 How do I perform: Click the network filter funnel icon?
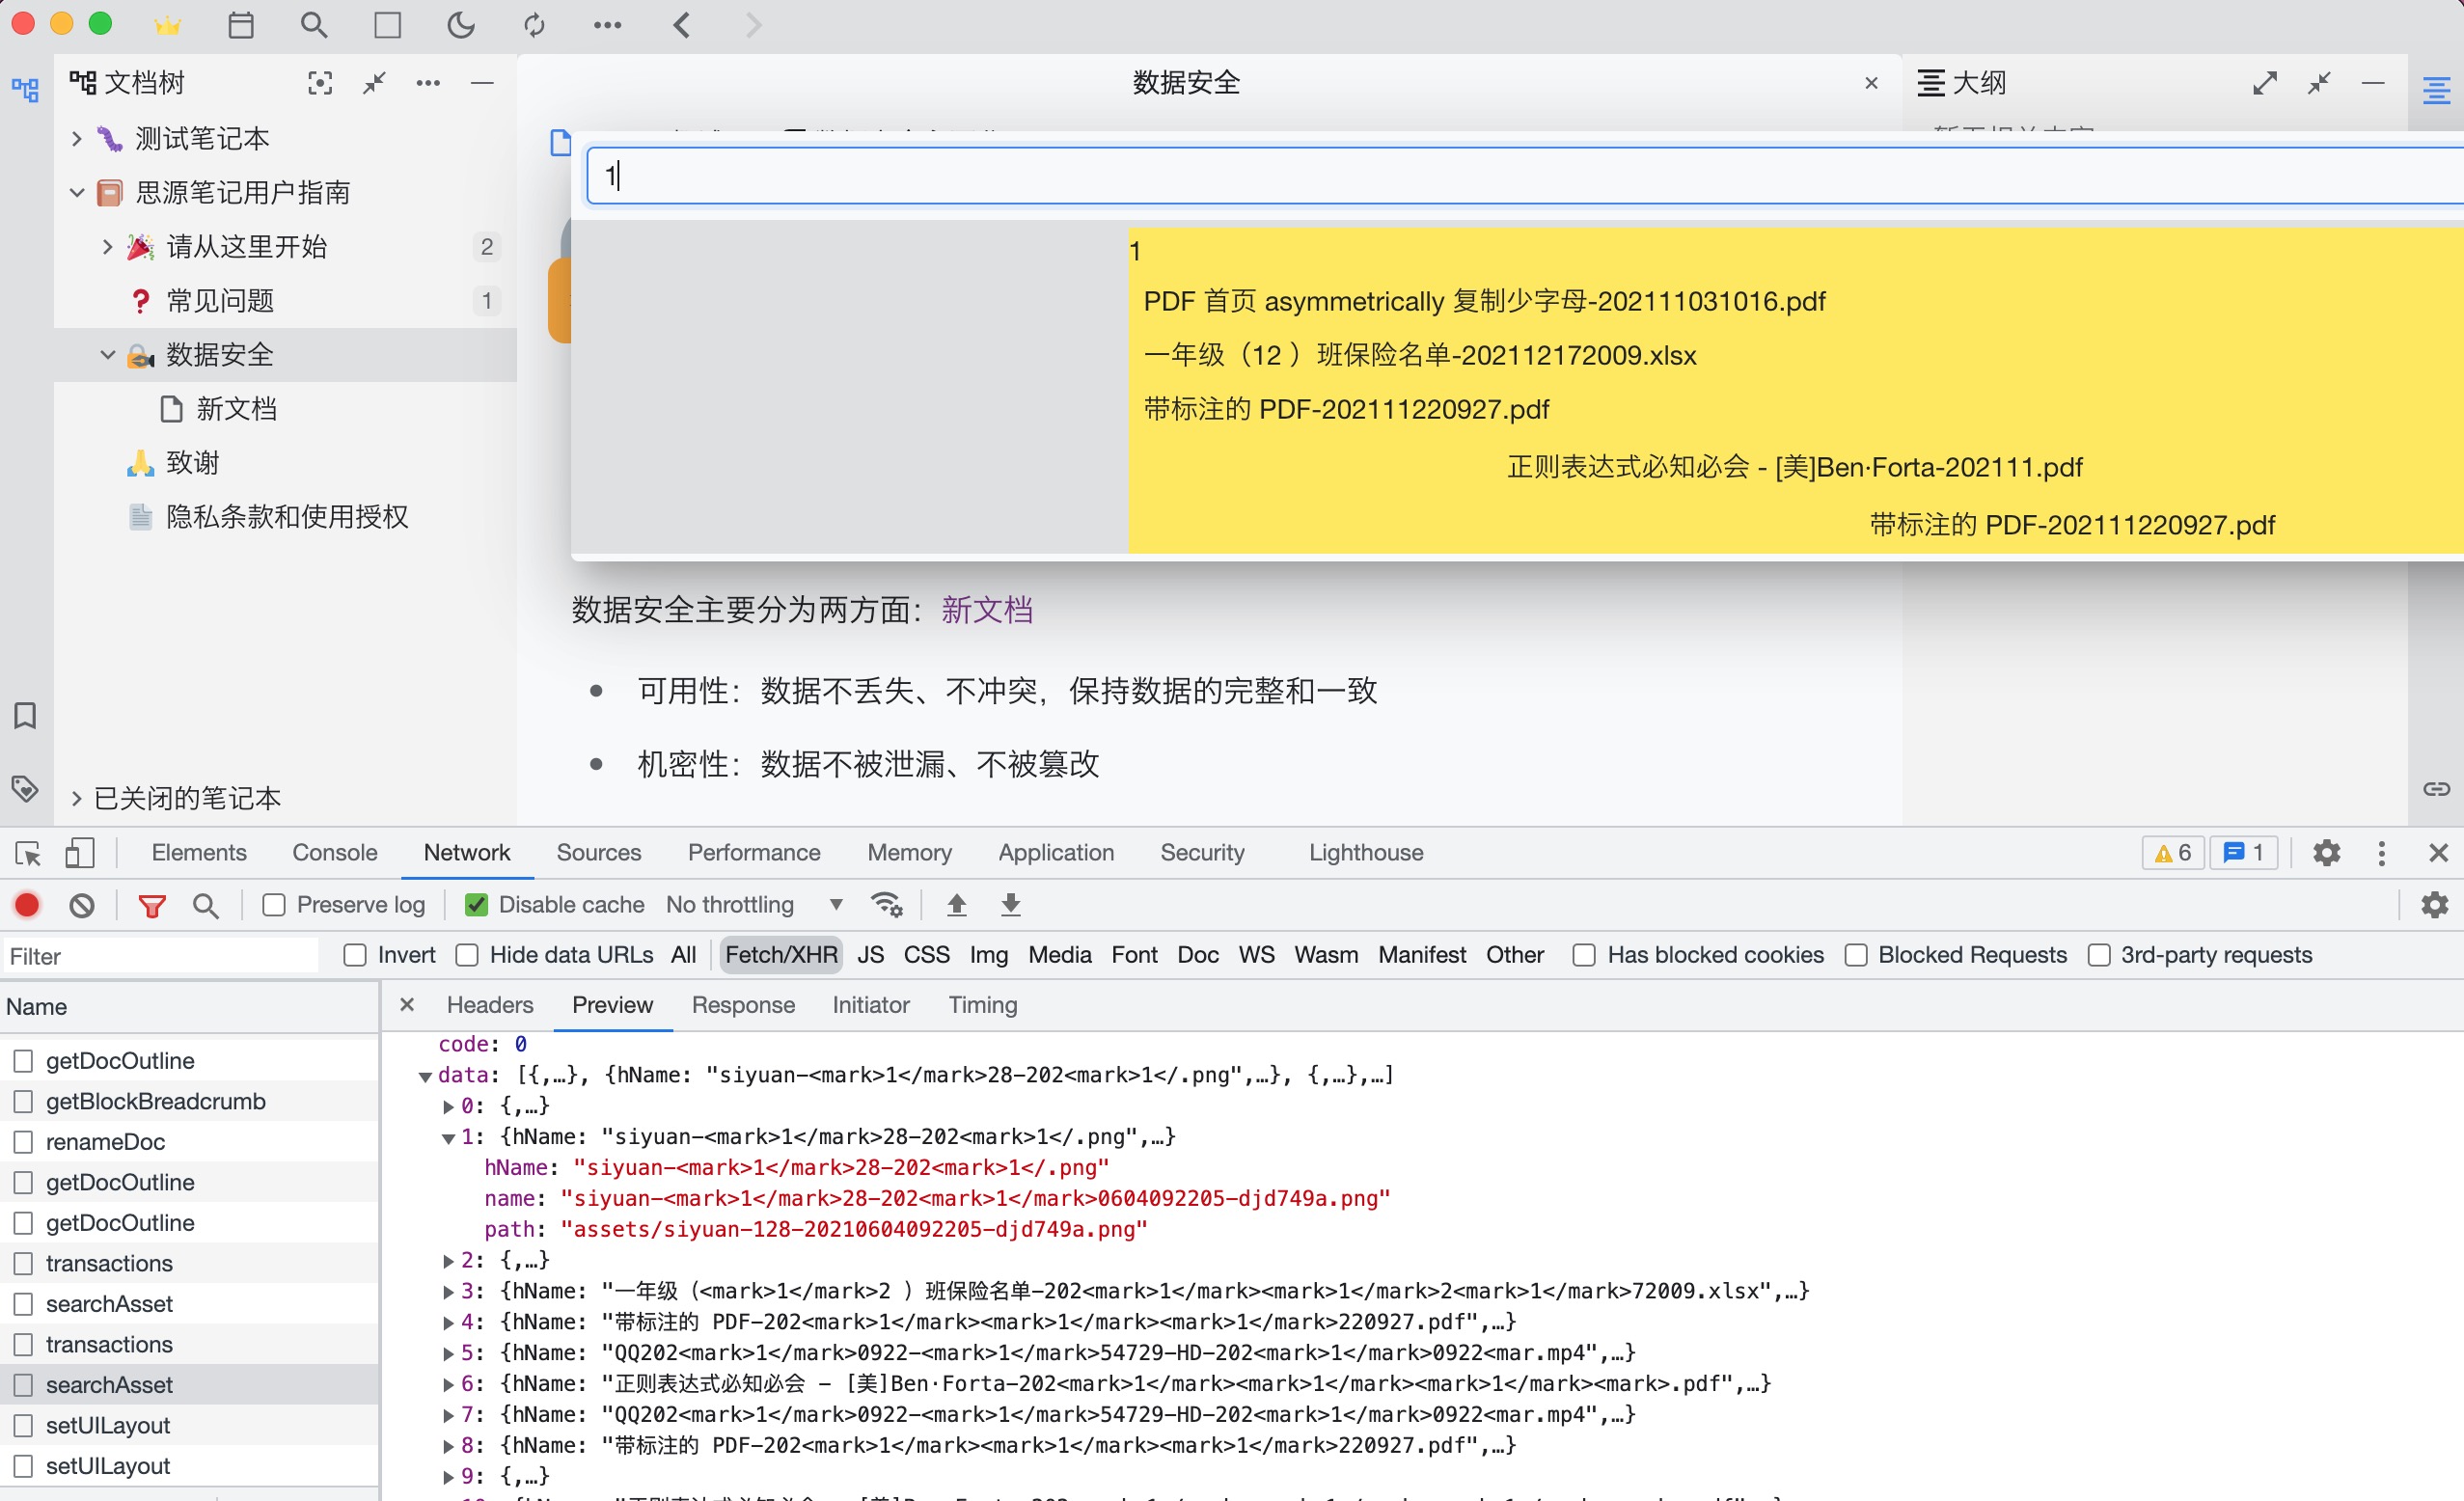tap(152, 906)
